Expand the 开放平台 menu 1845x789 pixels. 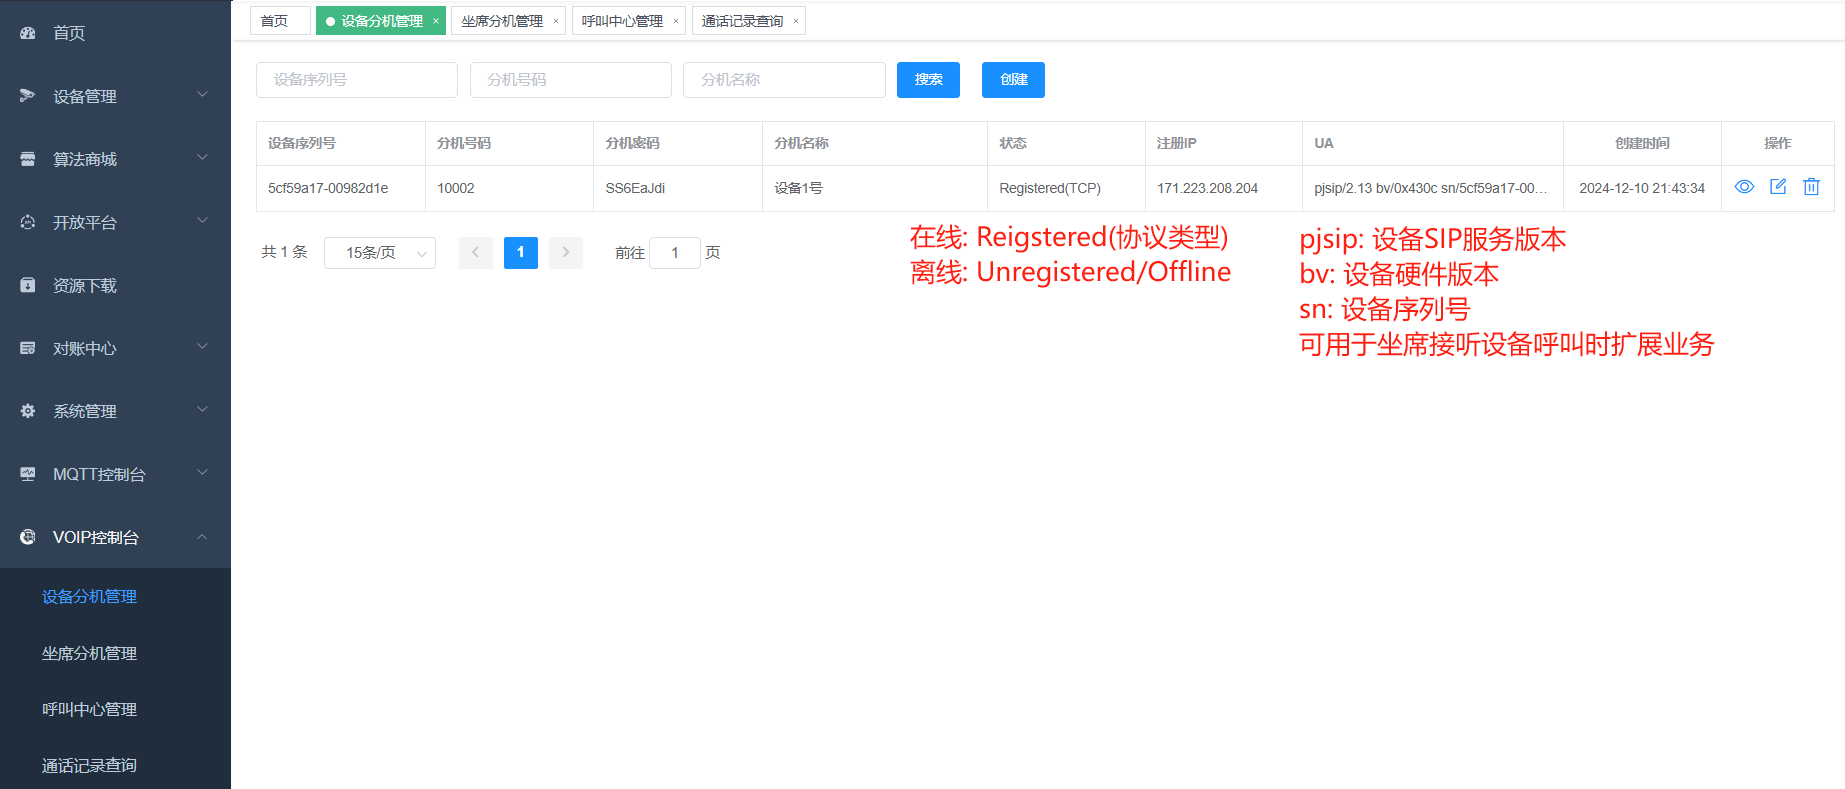click(x=202, y=221)
